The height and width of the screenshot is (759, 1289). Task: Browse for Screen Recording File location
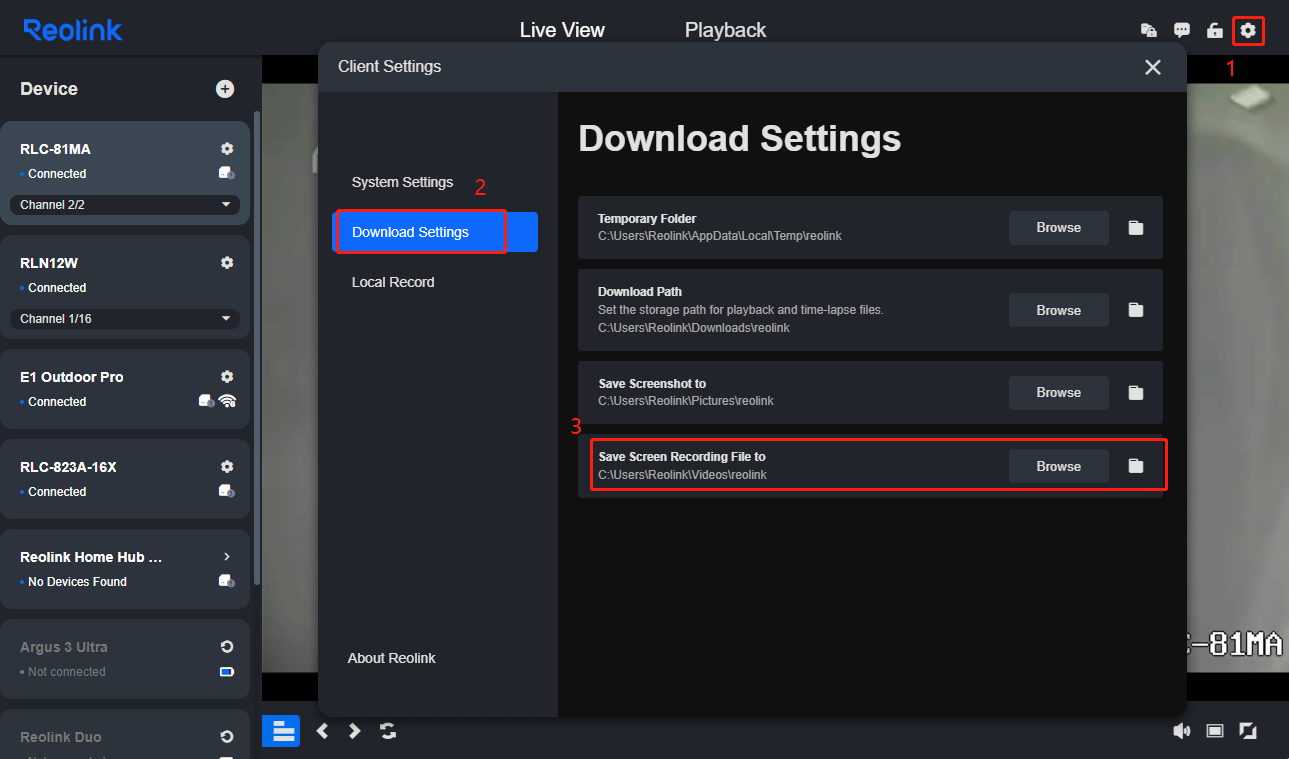[1059, 466]
